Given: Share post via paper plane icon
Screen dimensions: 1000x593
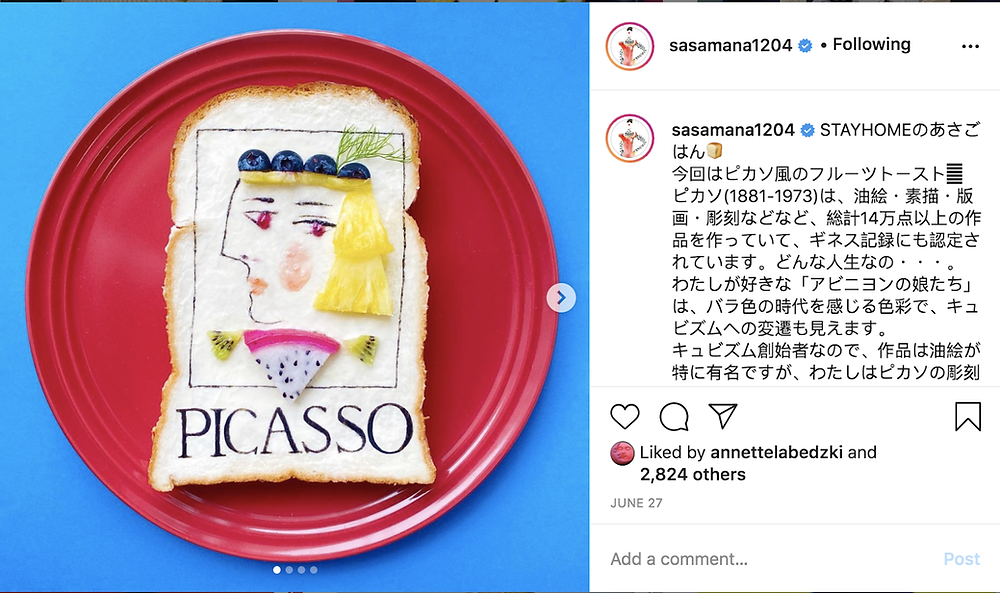Looking at the screenshot, I should click(723, 416).
